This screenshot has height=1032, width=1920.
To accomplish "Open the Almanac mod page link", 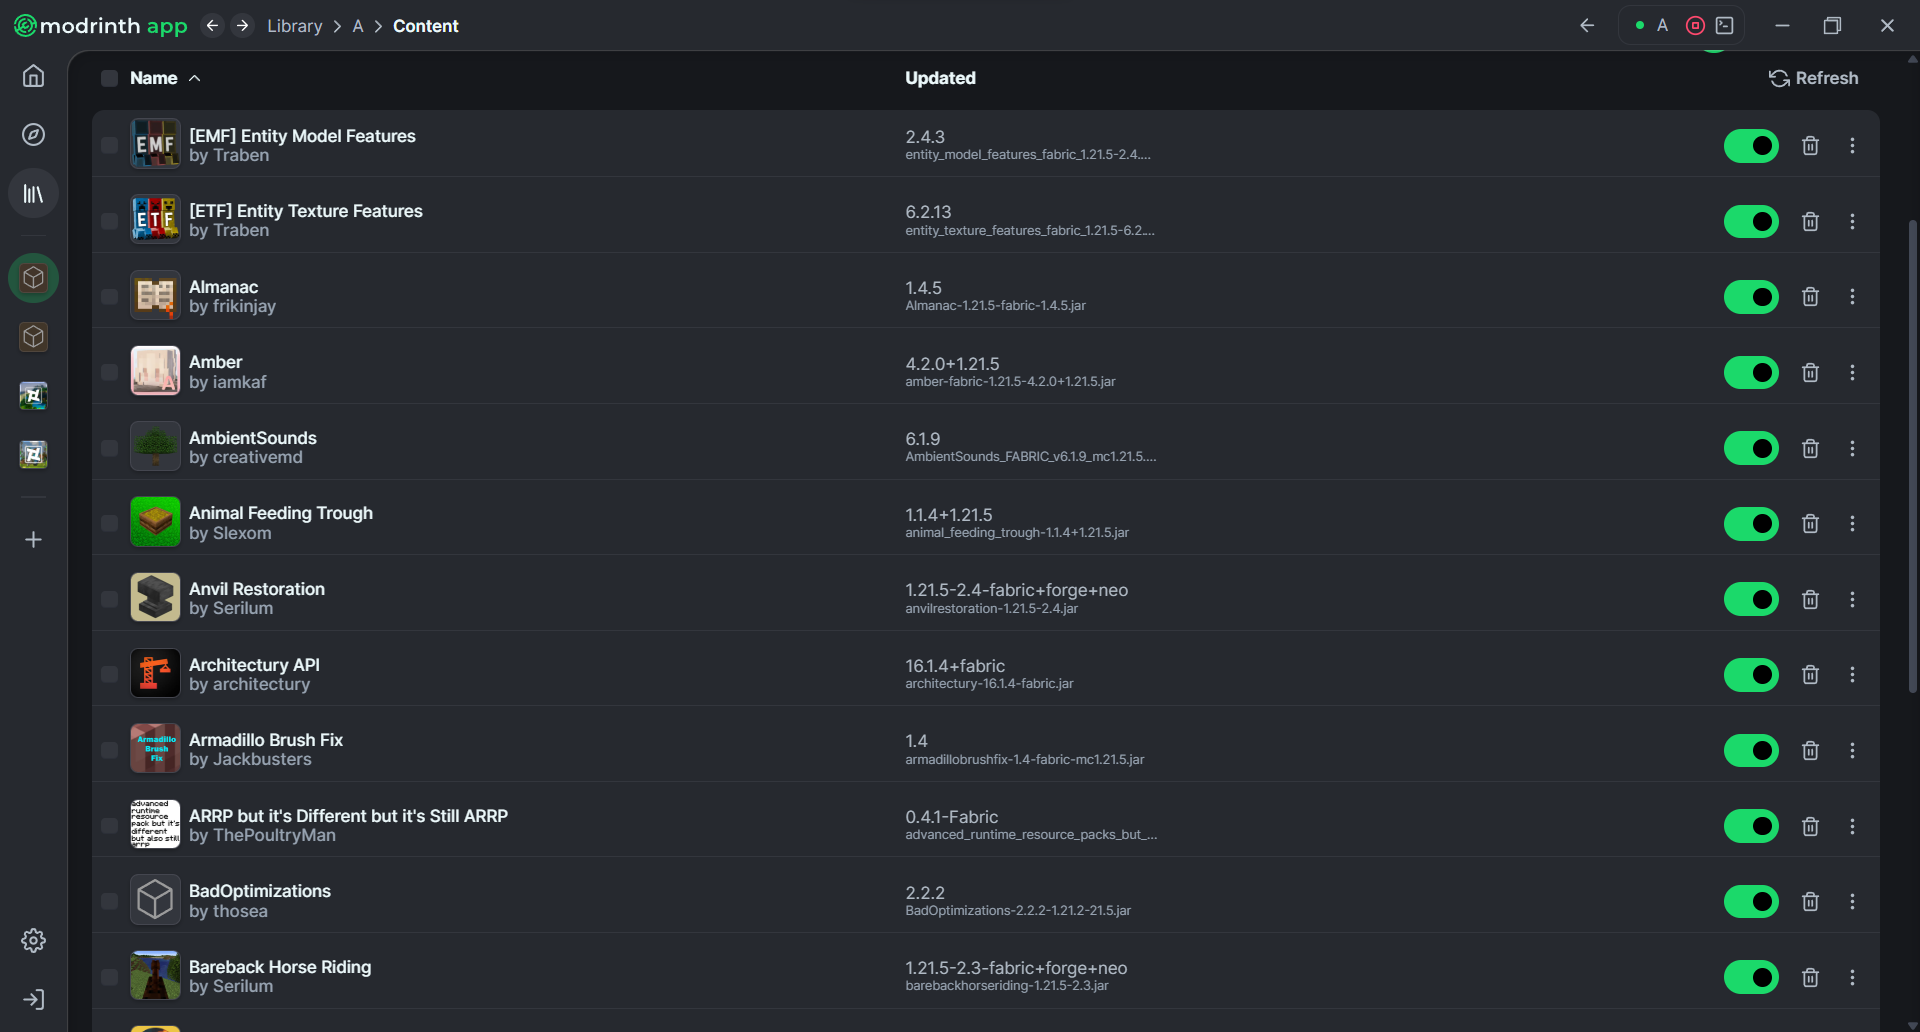I will coord(223,287).
